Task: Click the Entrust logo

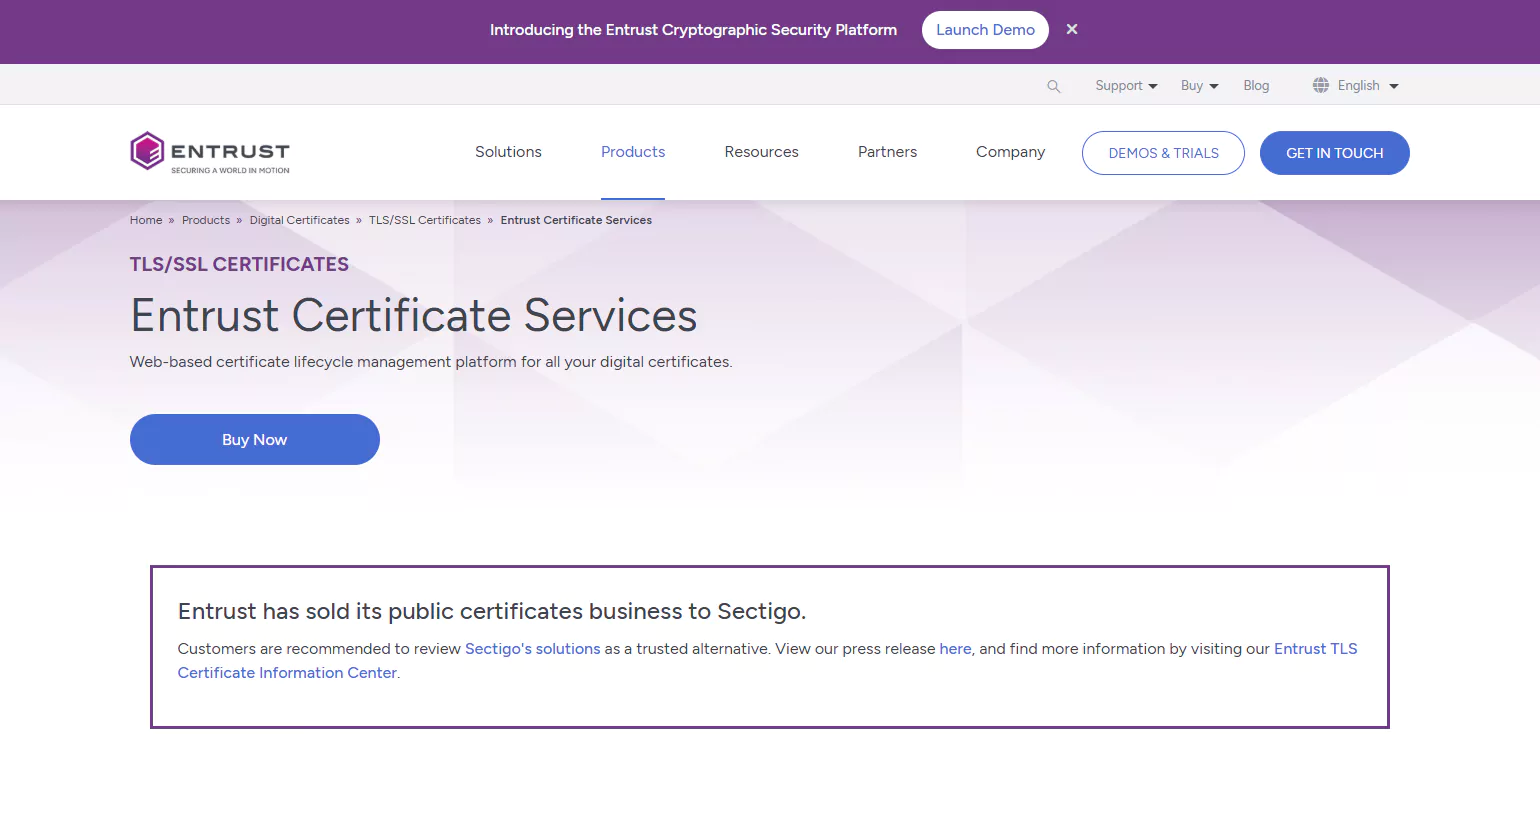Action: pos(210,152)
